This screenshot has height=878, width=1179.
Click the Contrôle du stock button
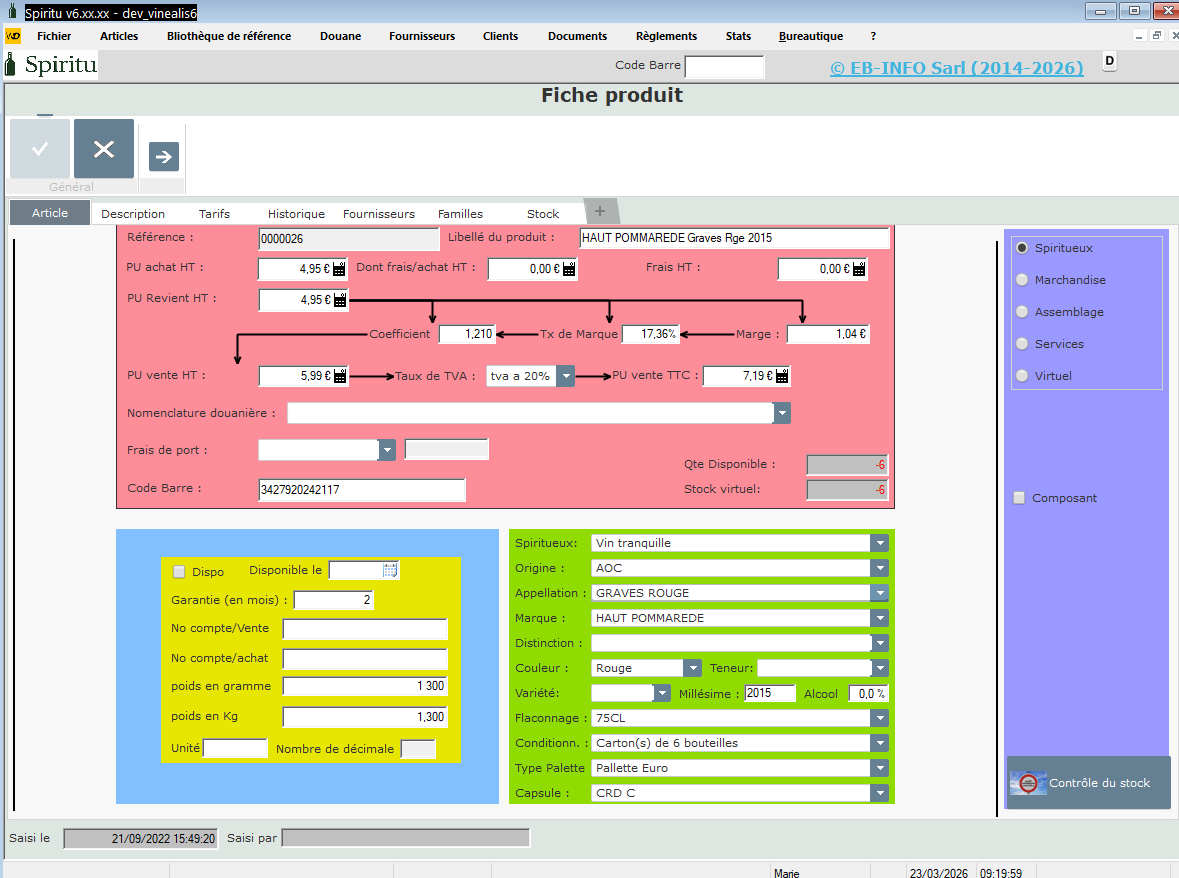1088,783
